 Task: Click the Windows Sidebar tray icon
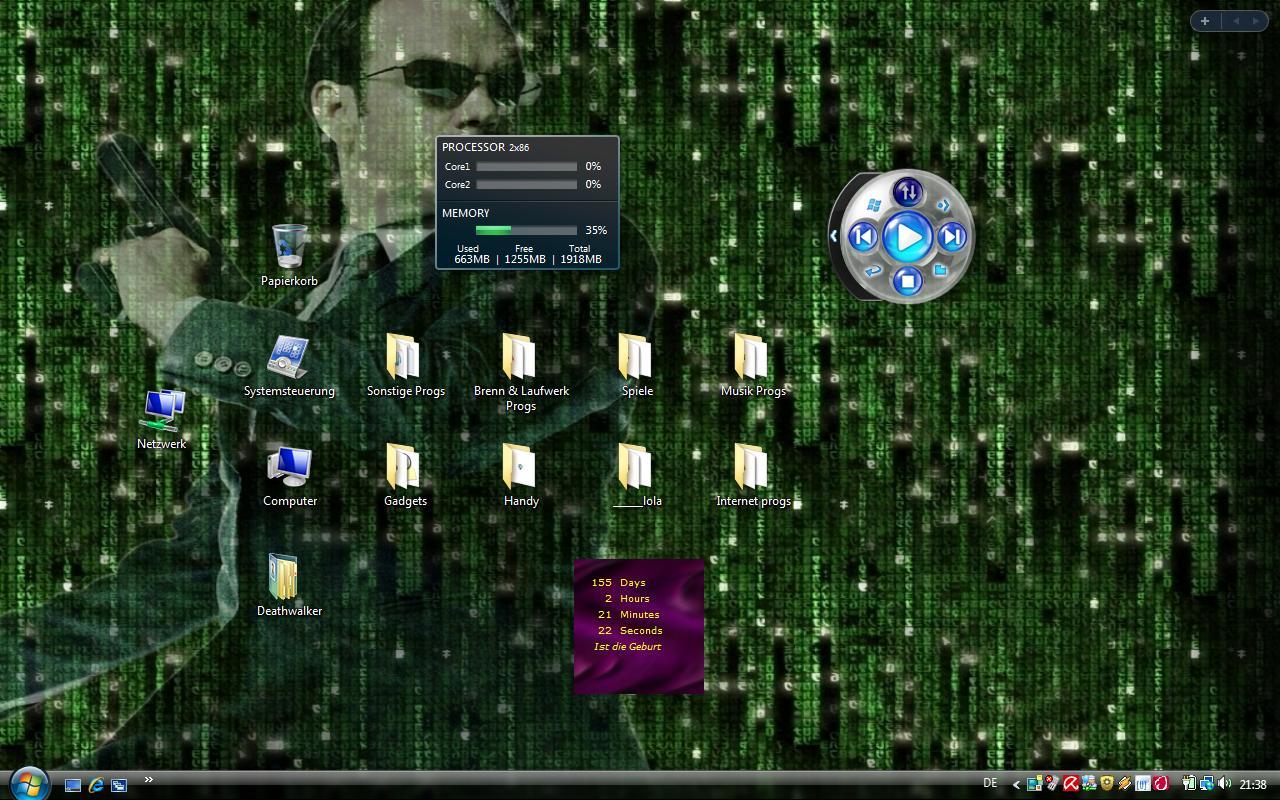[1035, 784]
